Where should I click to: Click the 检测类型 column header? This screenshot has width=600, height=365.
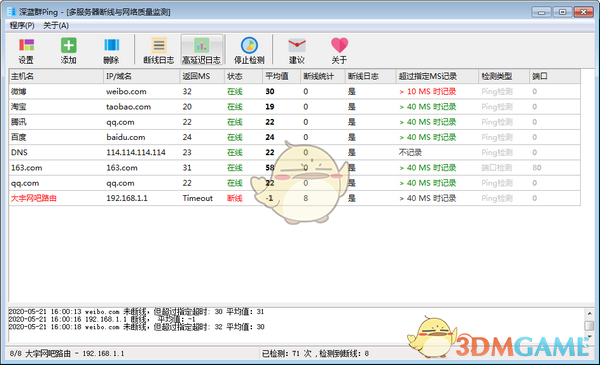tap(504, 76)
